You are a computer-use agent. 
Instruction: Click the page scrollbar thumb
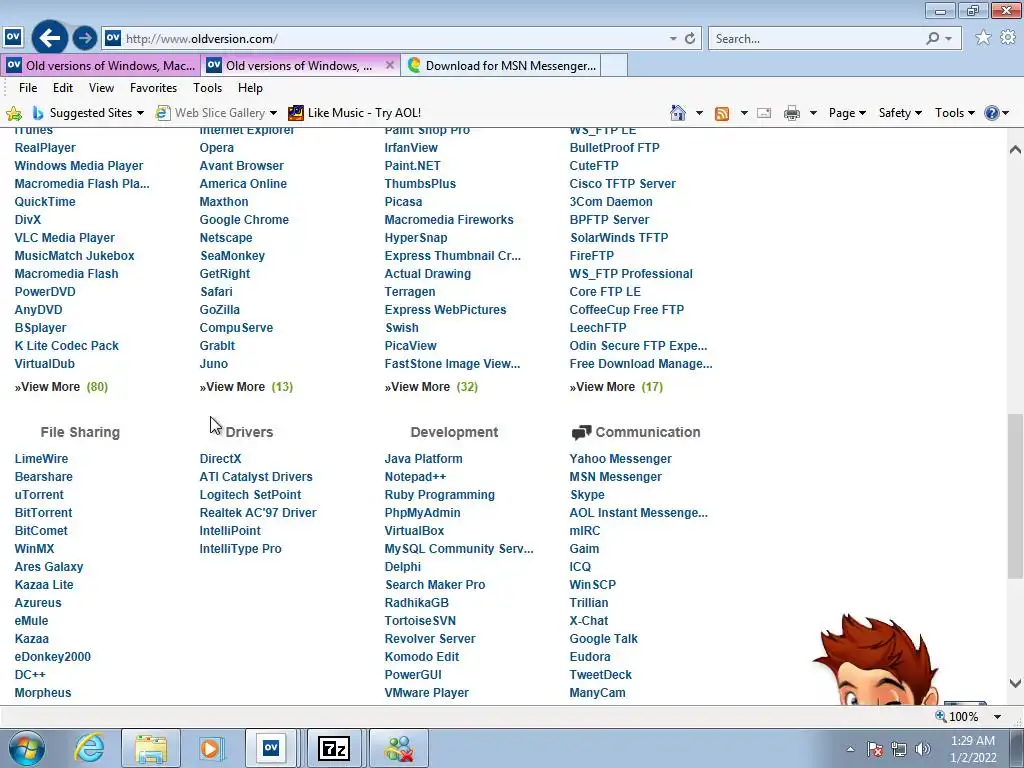(1015, 496)
